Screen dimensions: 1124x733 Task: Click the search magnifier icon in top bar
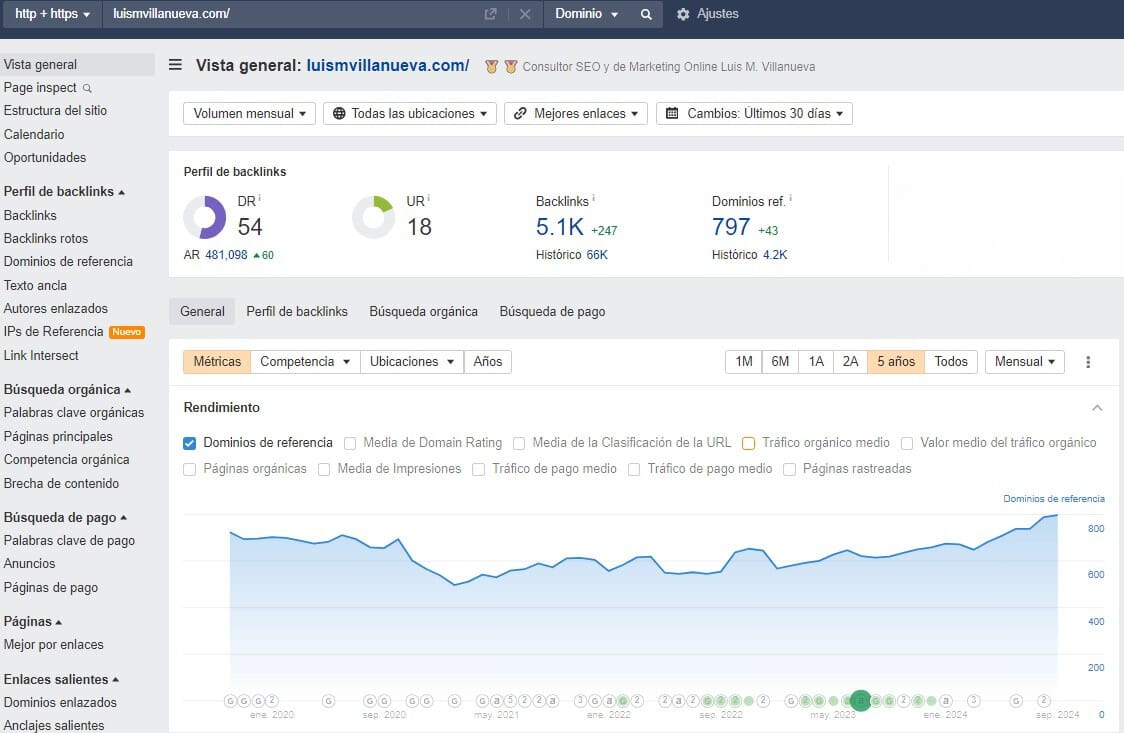(x=646, y=14)
